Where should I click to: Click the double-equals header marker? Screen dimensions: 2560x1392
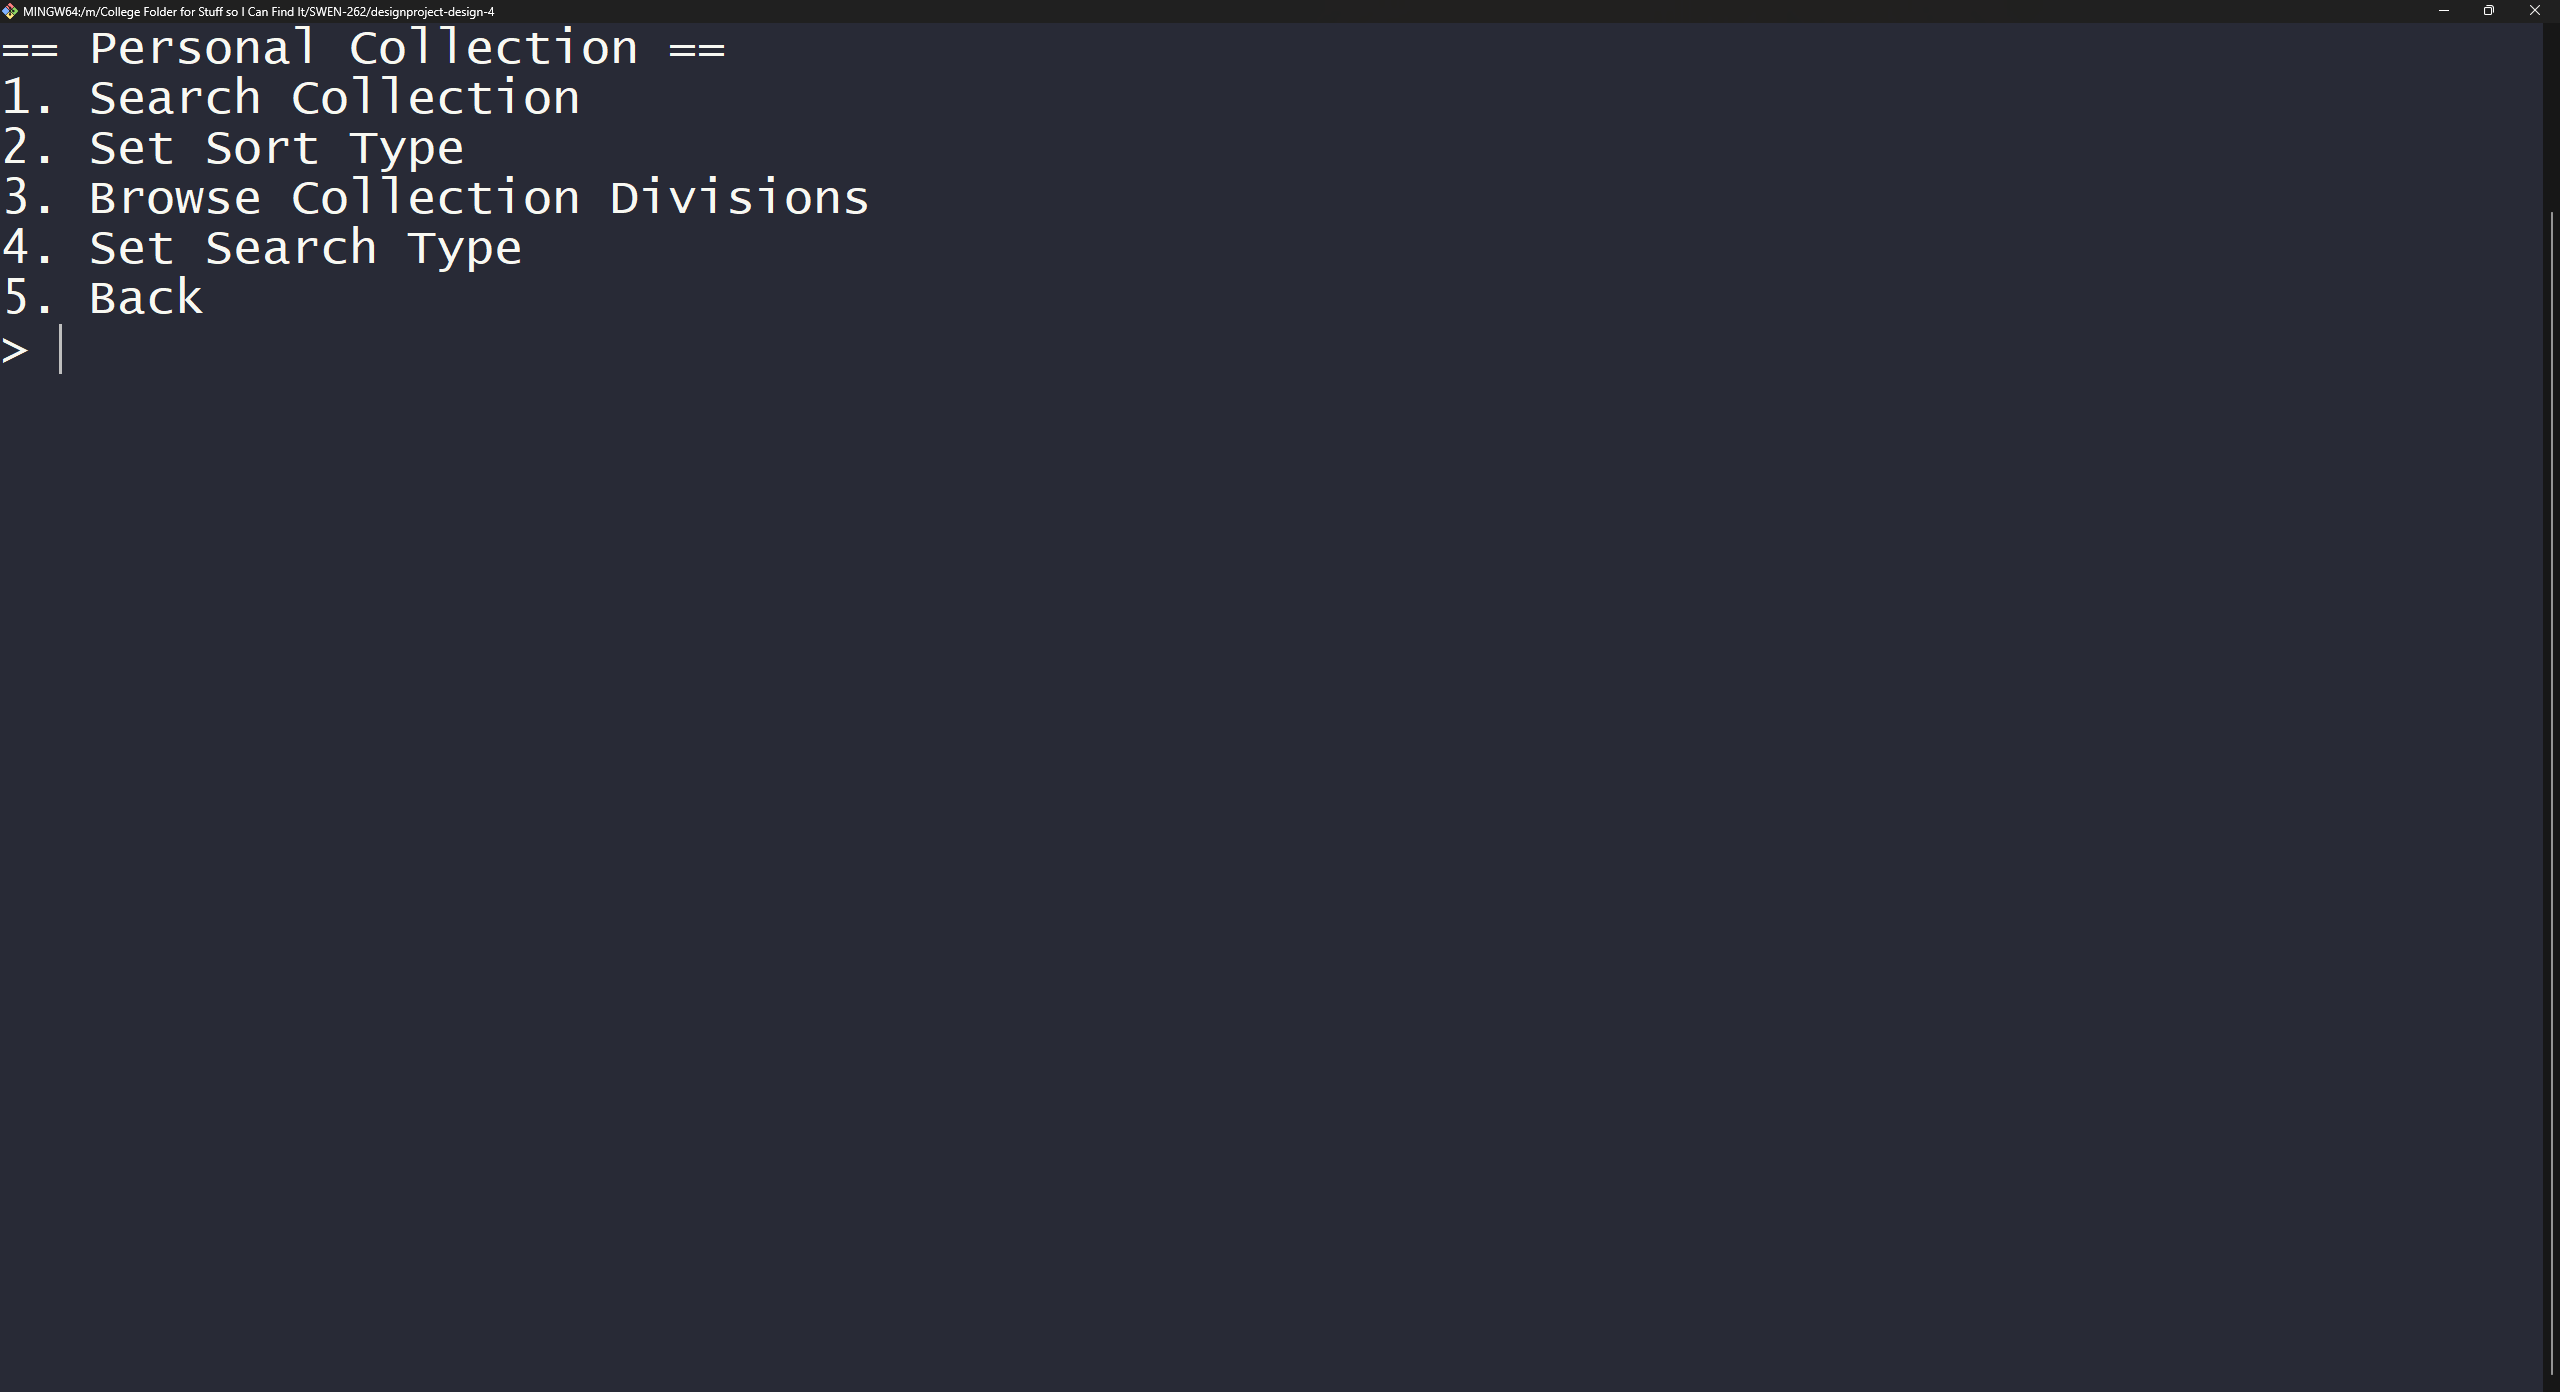(x=31, y=47)
